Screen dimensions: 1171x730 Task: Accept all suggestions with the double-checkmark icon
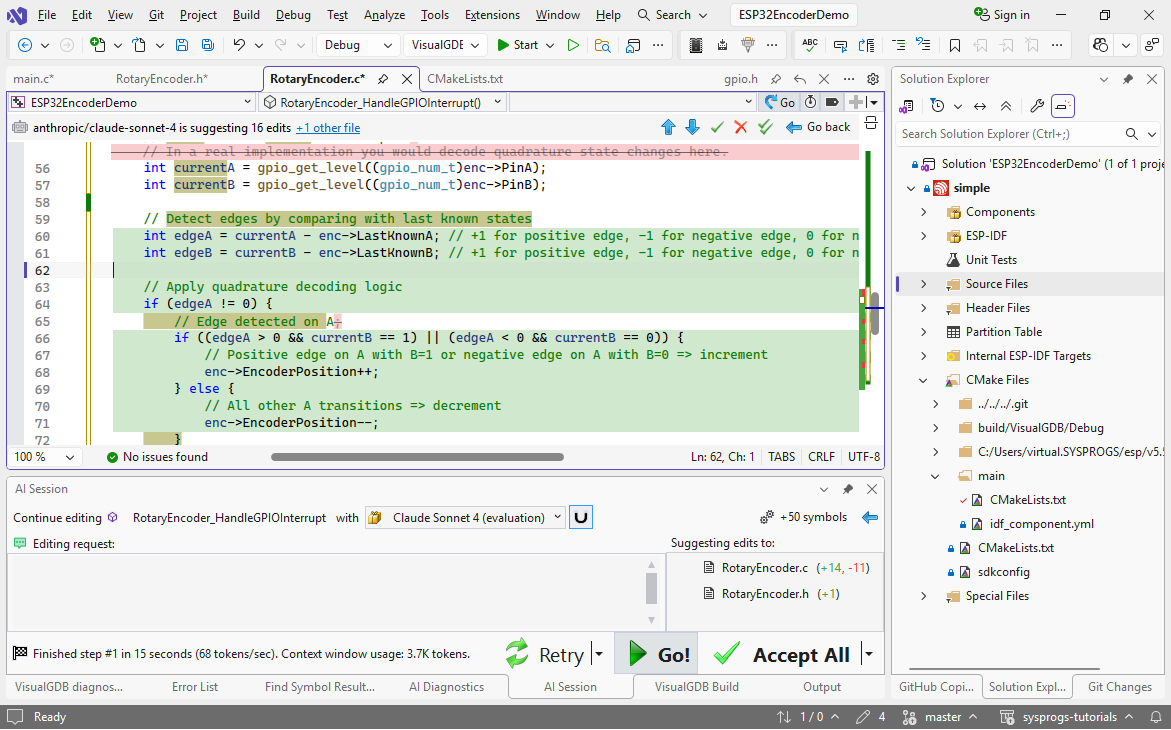765,127
